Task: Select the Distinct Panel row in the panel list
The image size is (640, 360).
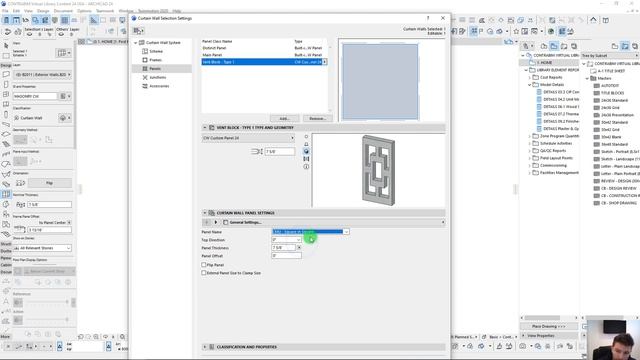Action: pos(264,48)
